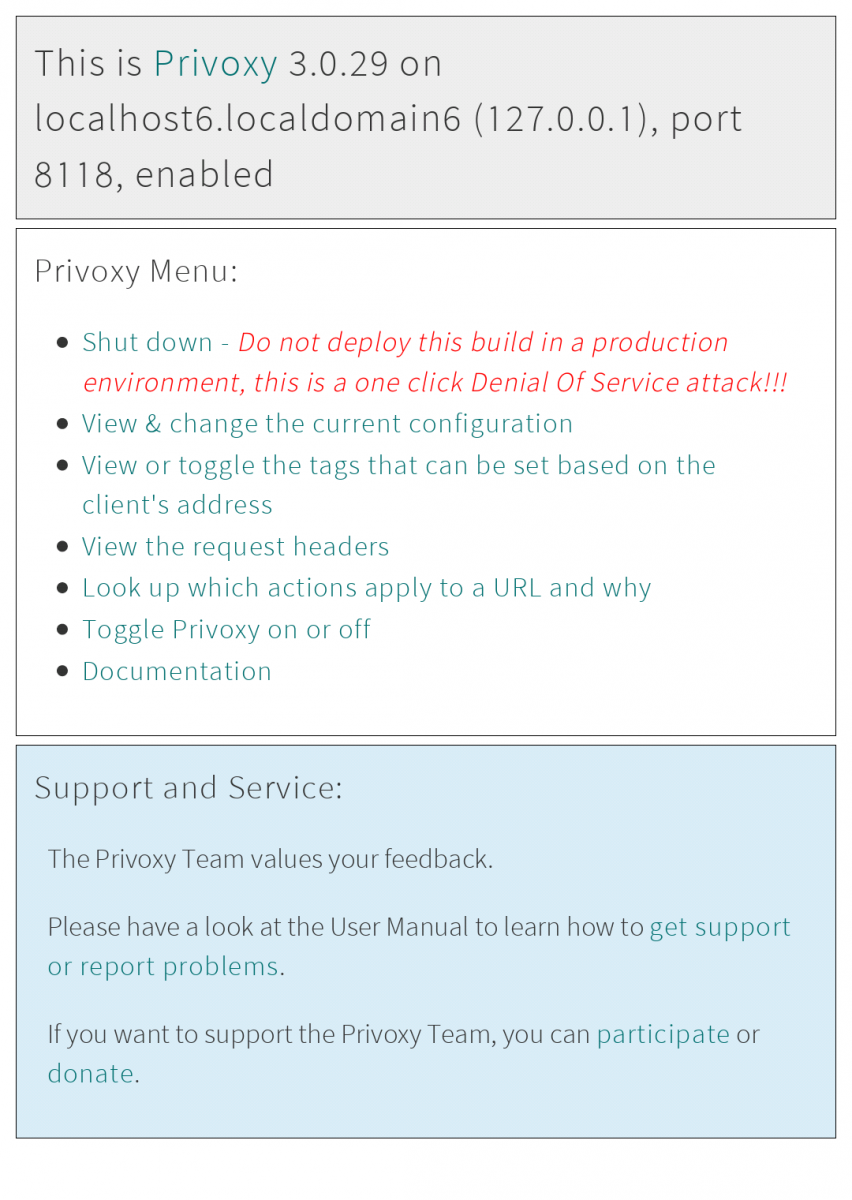The height and width of the screenshot is (1200, 852).
Task: Click the localhost6.localdomain6 hostname text
Action: click(247, 119)
